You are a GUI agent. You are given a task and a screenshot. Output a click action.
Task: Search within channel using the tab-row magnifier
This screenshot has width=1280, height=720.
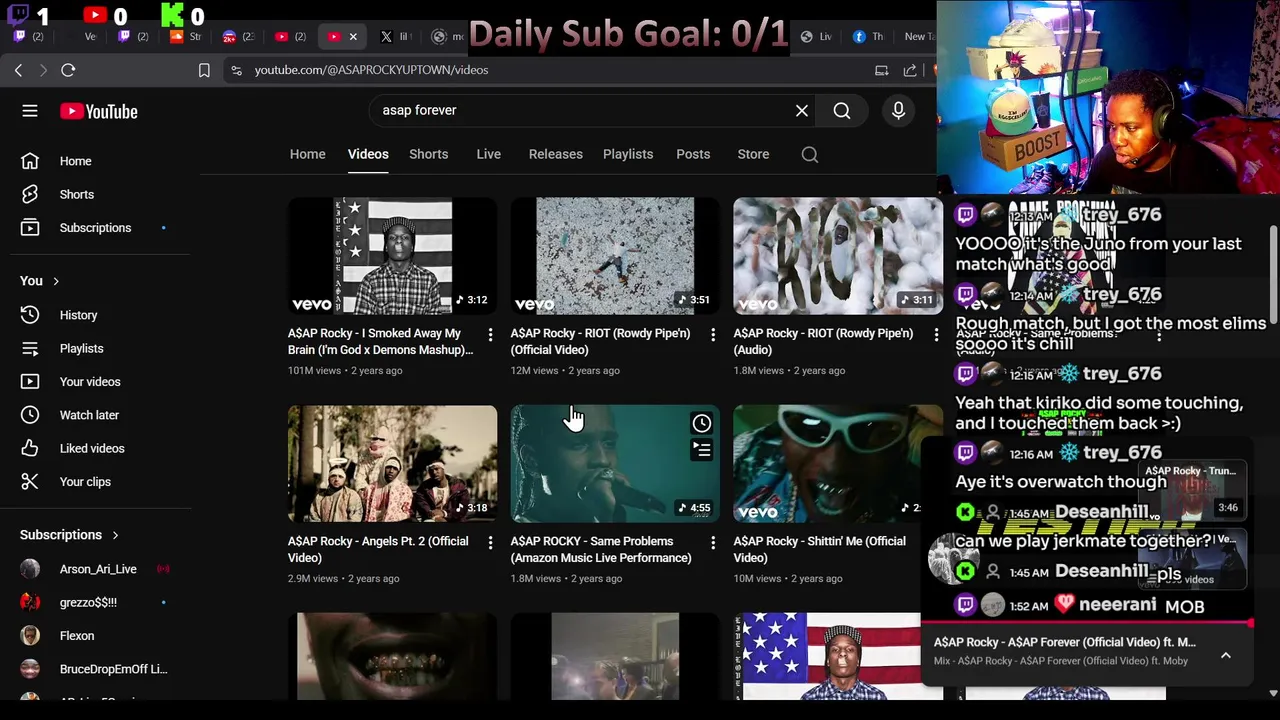click(810, 154)
